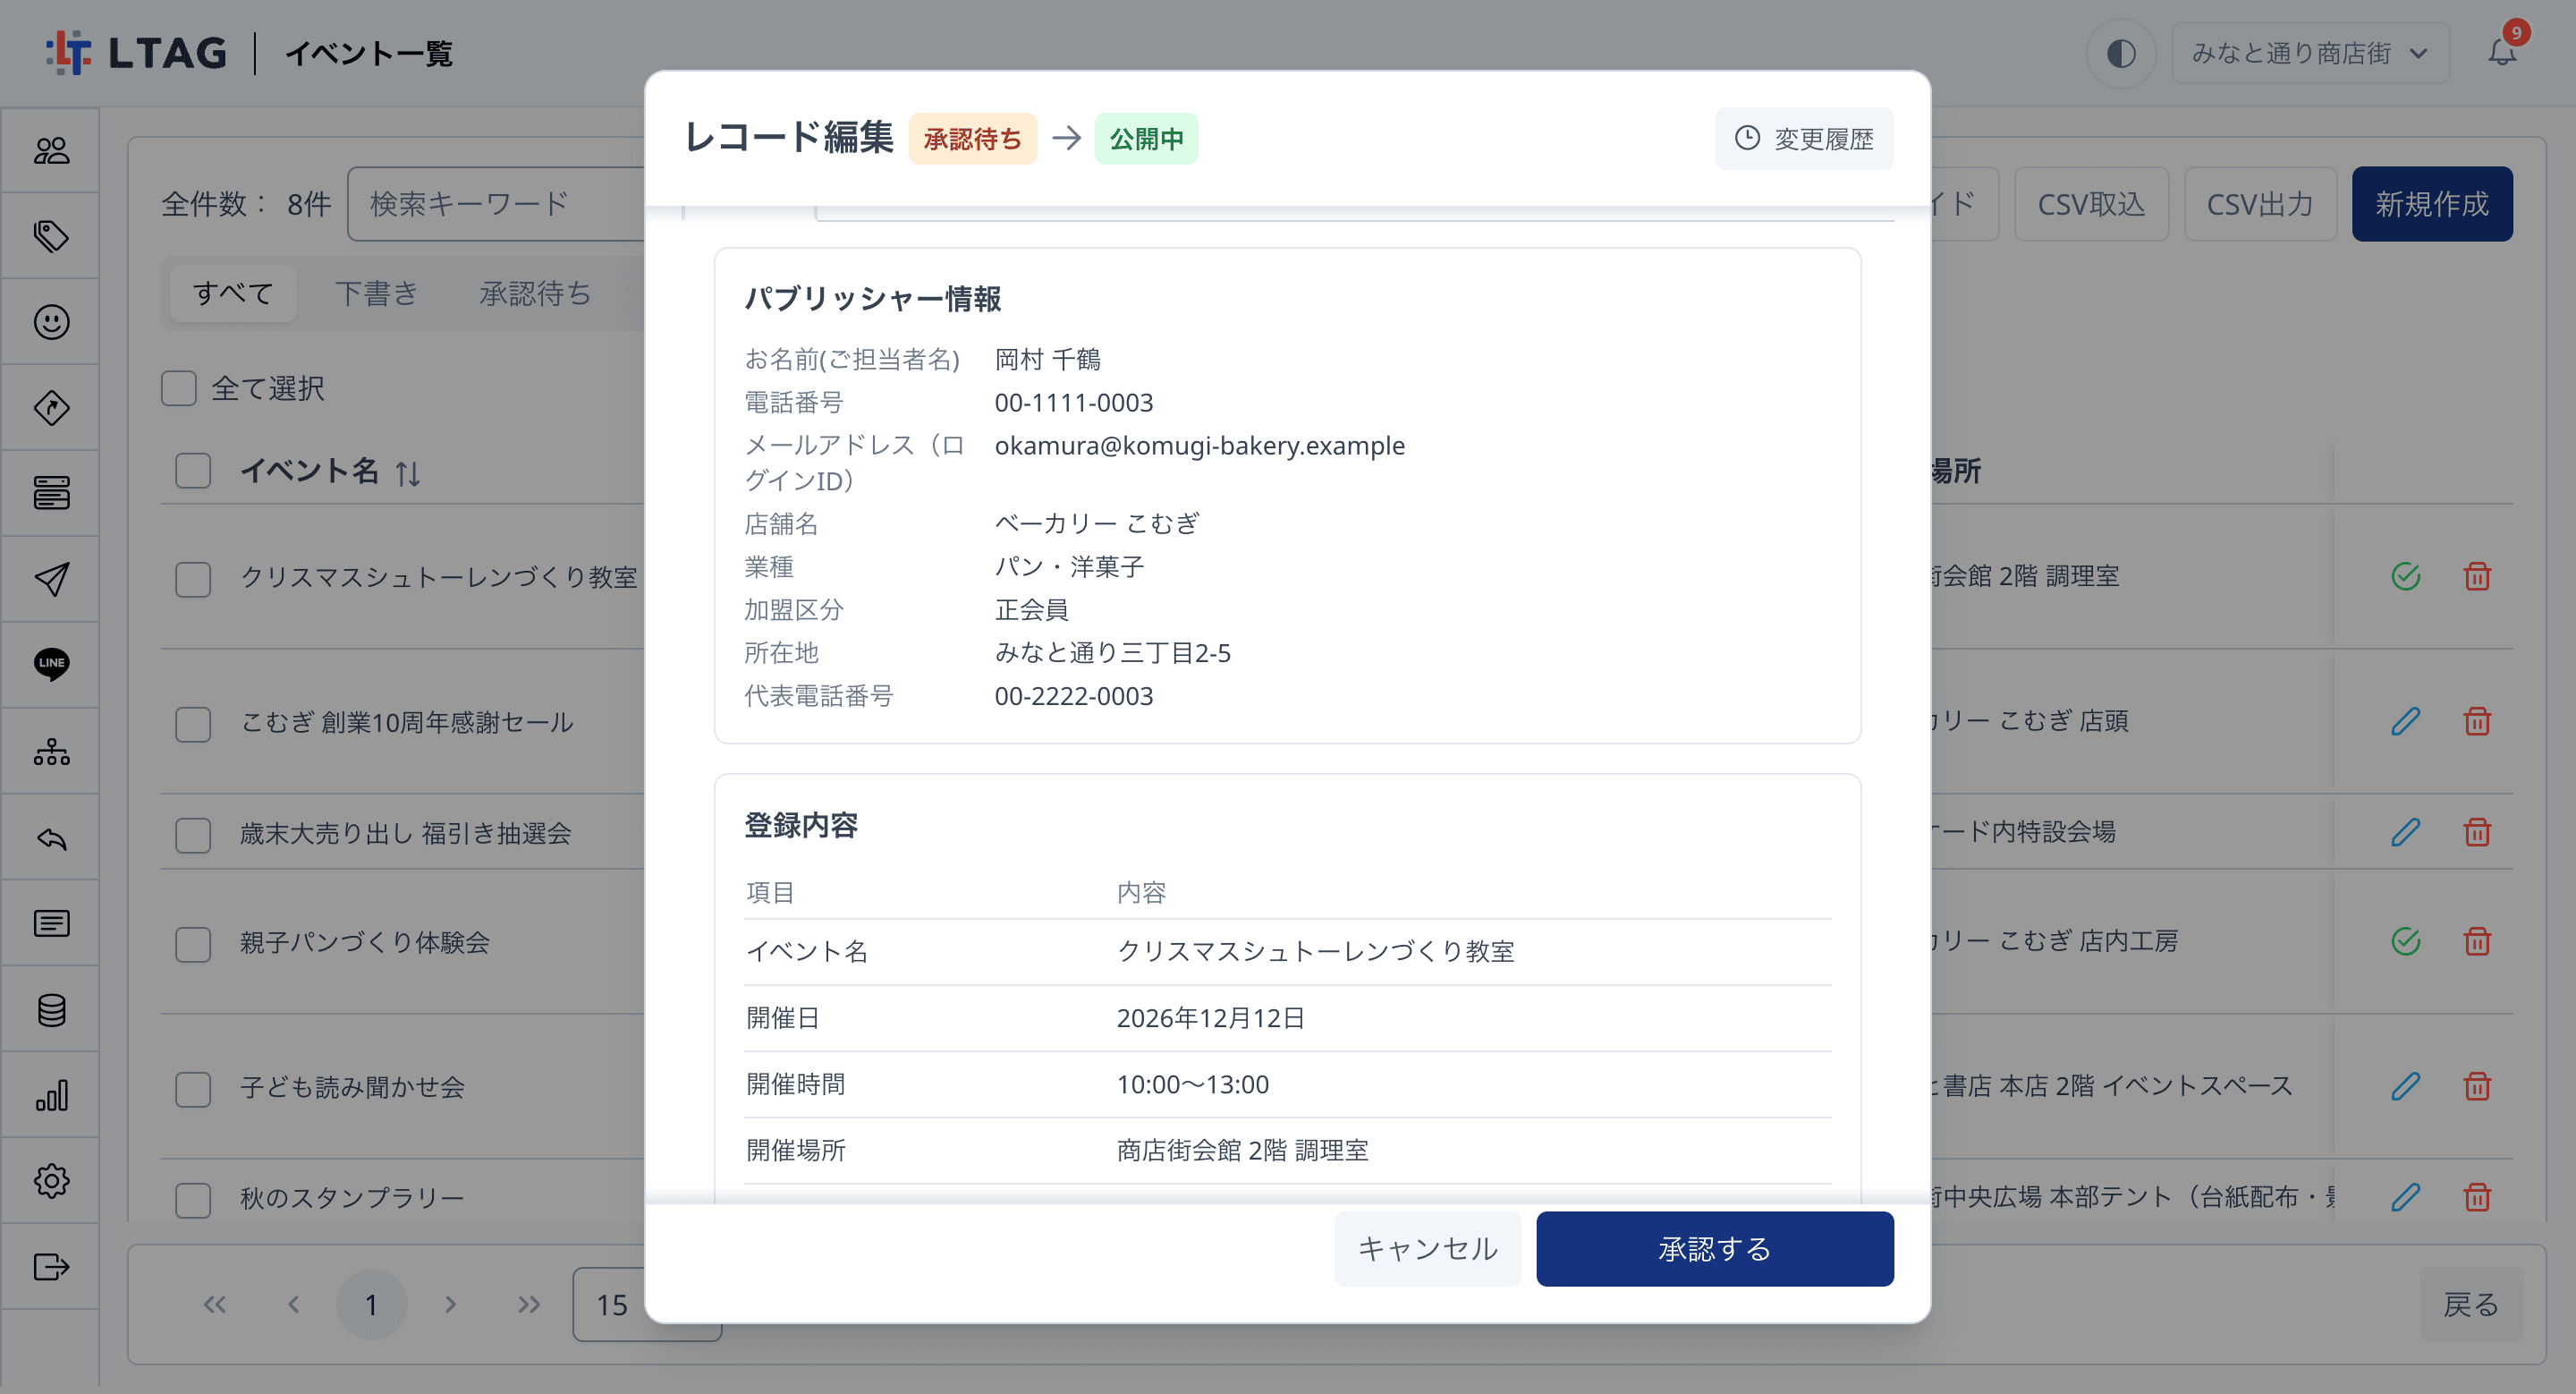Edit the イベントスペース row with pencil icon
Image resolution: width=2576 pixels, height=1394 pixels.
2405,1086
